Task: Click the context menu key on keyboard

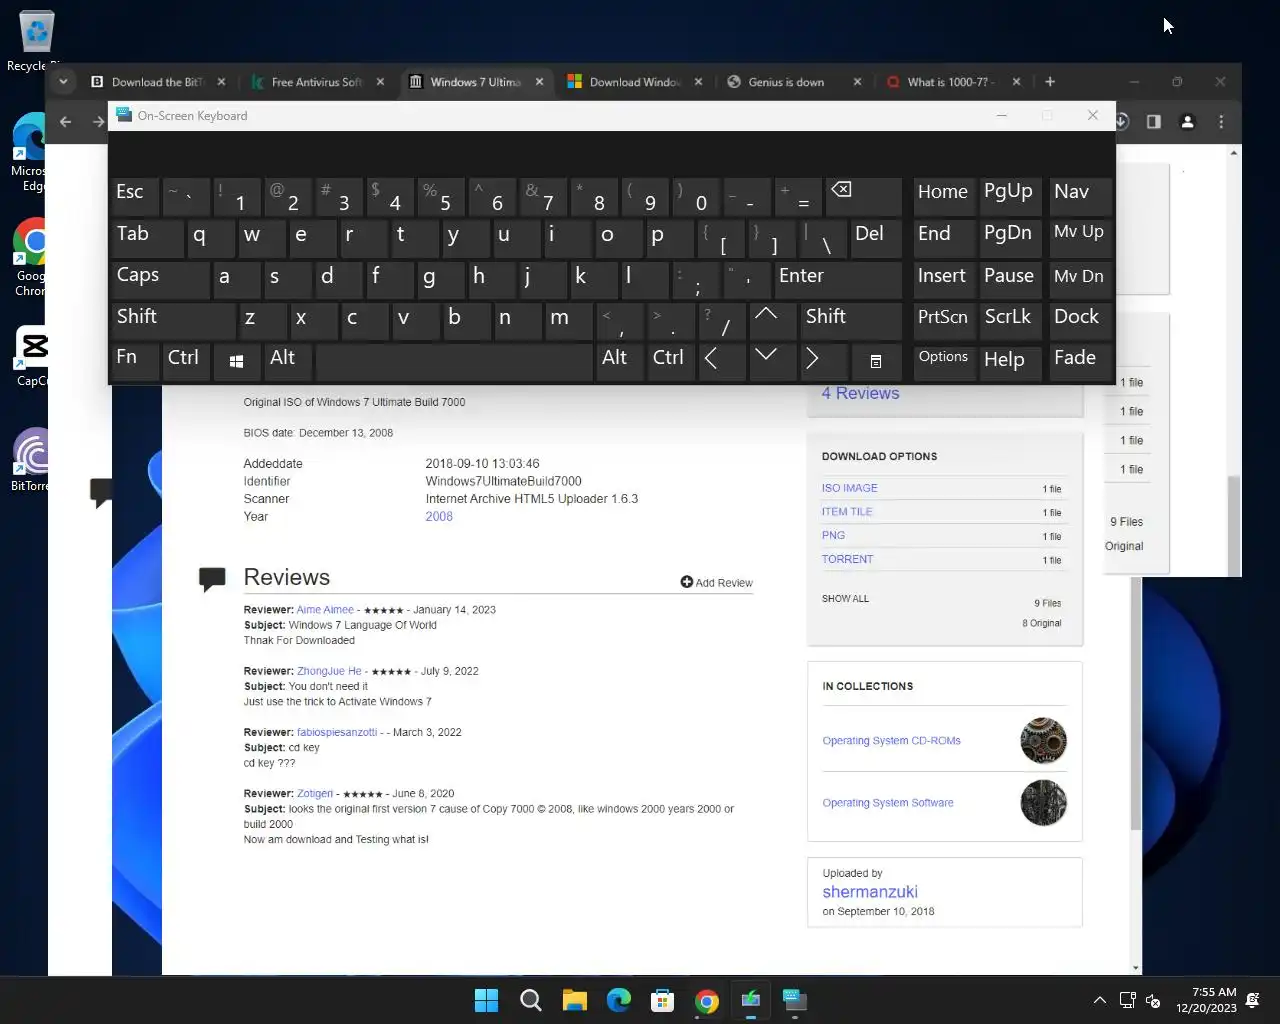Action: (876, 361)
